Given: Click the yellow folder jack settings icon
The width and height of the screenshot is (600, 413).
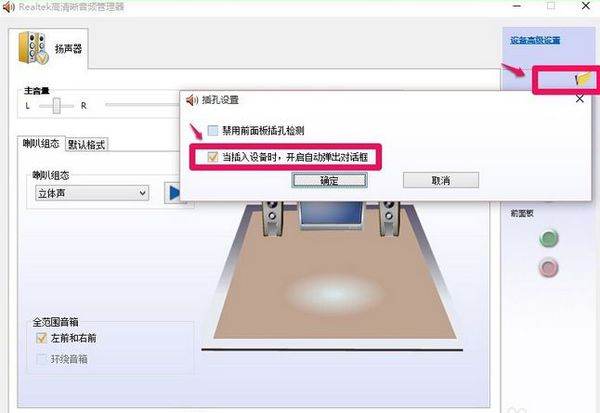Looking at the screenshot, I should point(584,79).
